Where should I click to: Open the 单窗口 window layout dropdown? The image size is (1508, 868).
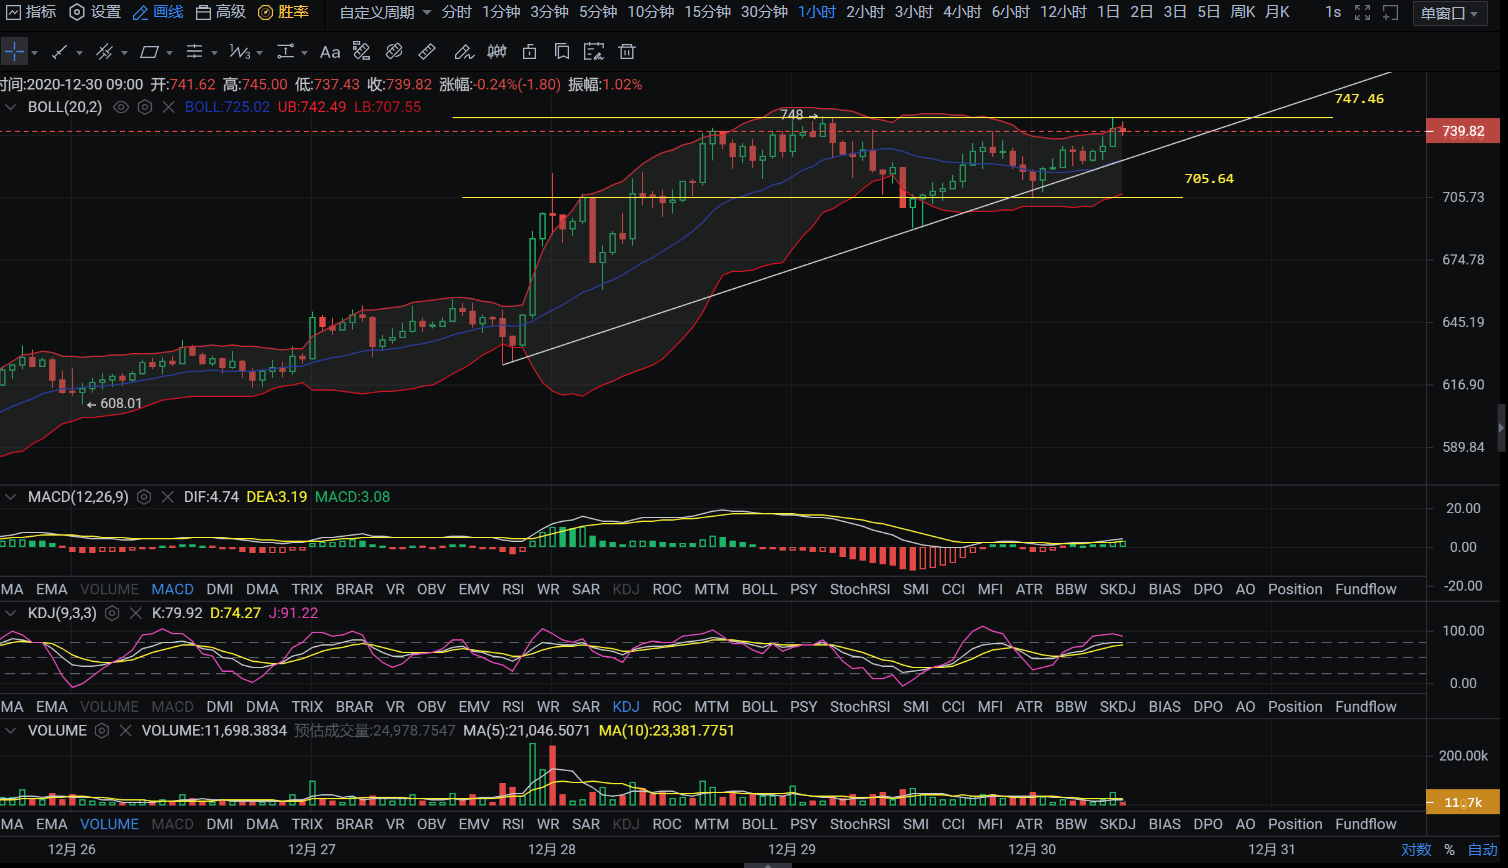click(1449, 13)
